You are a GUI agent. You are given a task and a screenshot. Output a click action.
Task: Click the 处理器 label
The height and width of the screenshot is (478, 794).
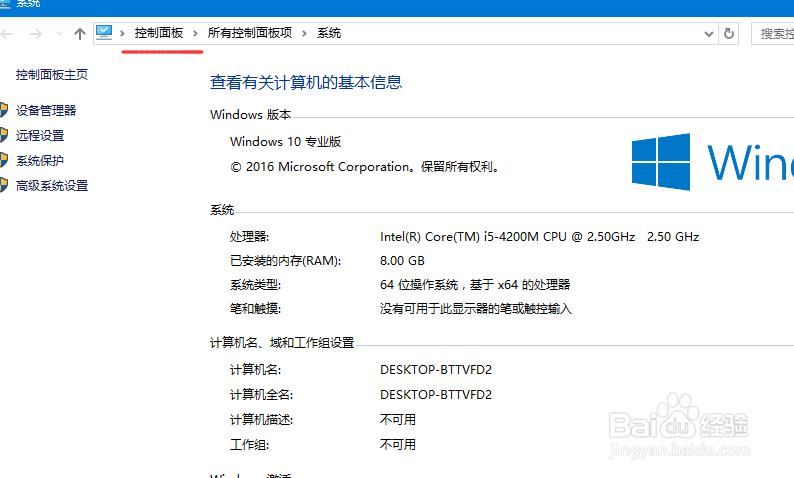coord(250,236)
